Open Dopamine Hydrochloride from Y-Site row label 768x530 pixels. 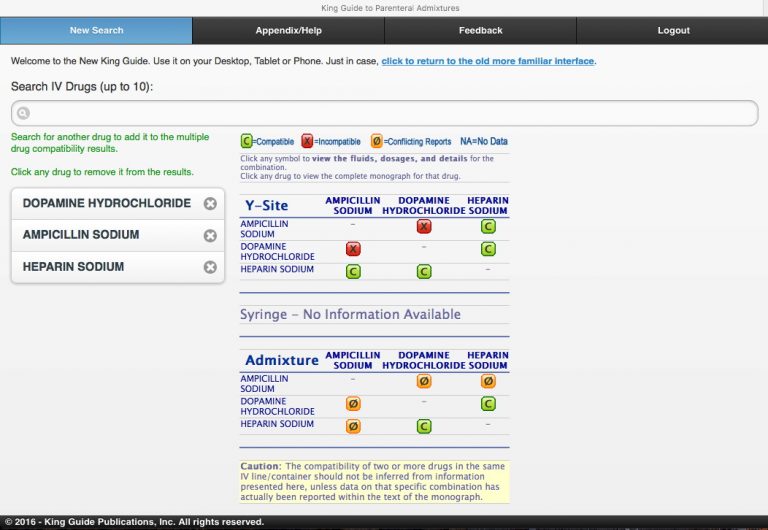tap(277, 251)
